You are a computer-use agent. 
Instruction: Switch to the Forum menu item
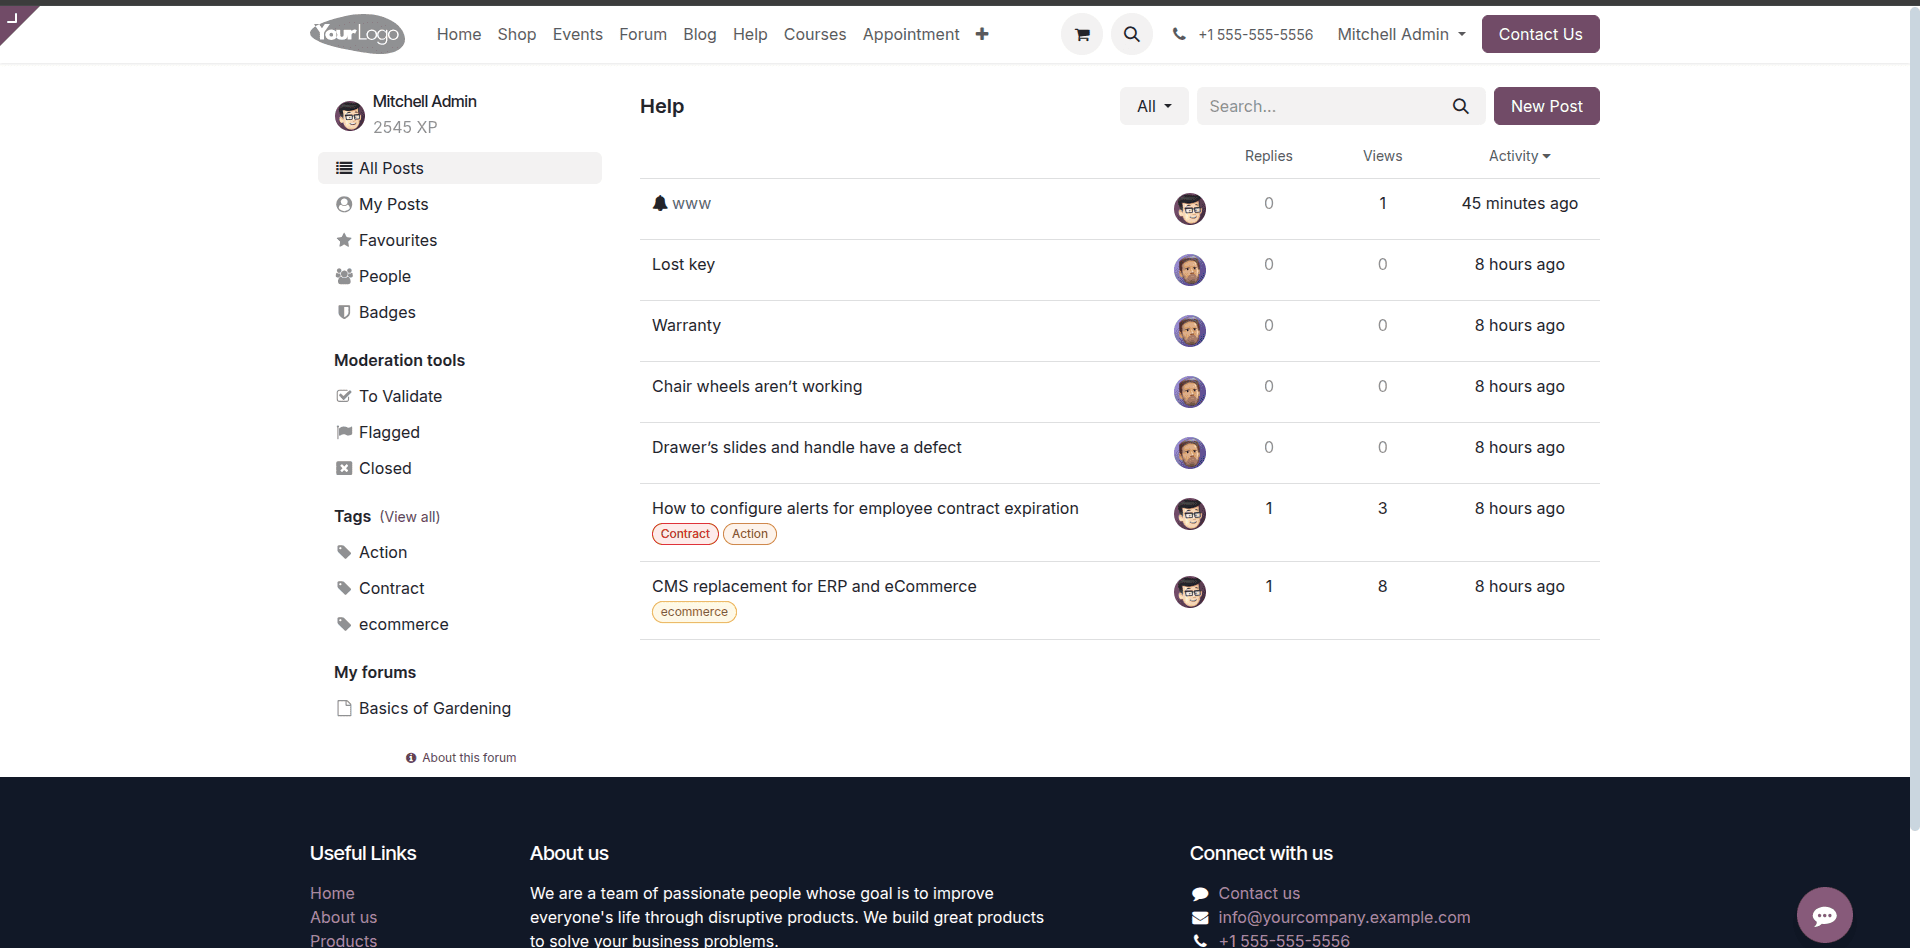pos(642,34)
